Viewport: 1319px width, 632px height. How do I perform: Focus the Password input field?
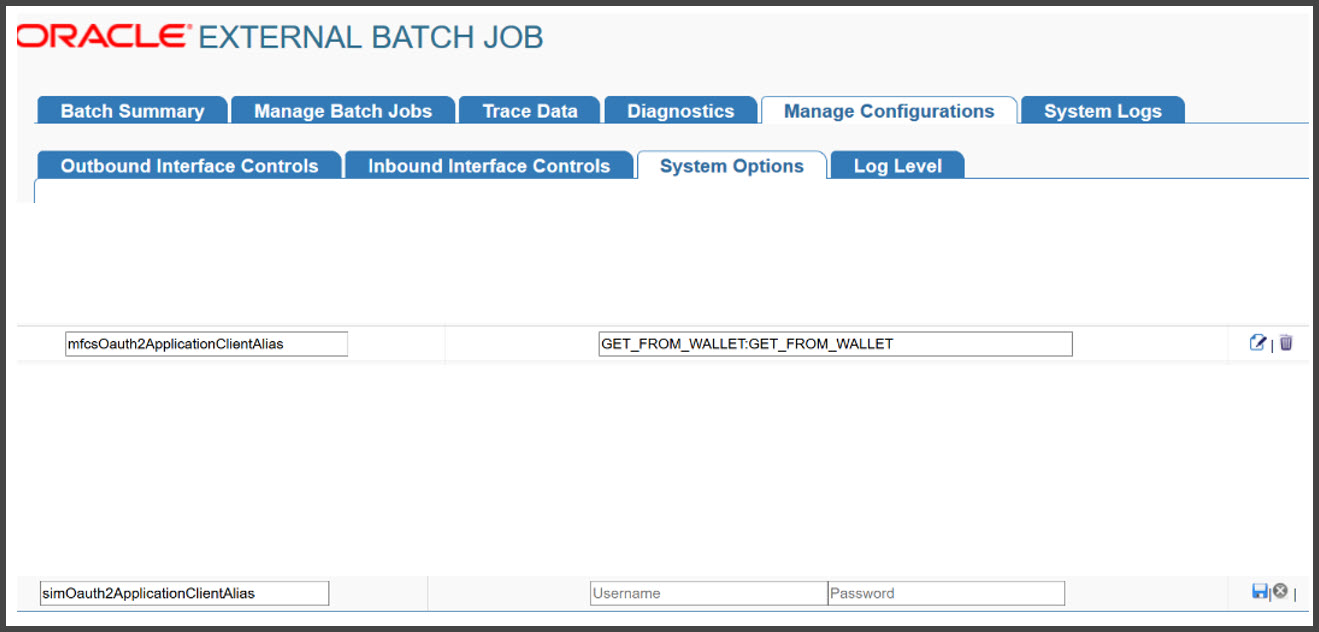tap(946, 593)
